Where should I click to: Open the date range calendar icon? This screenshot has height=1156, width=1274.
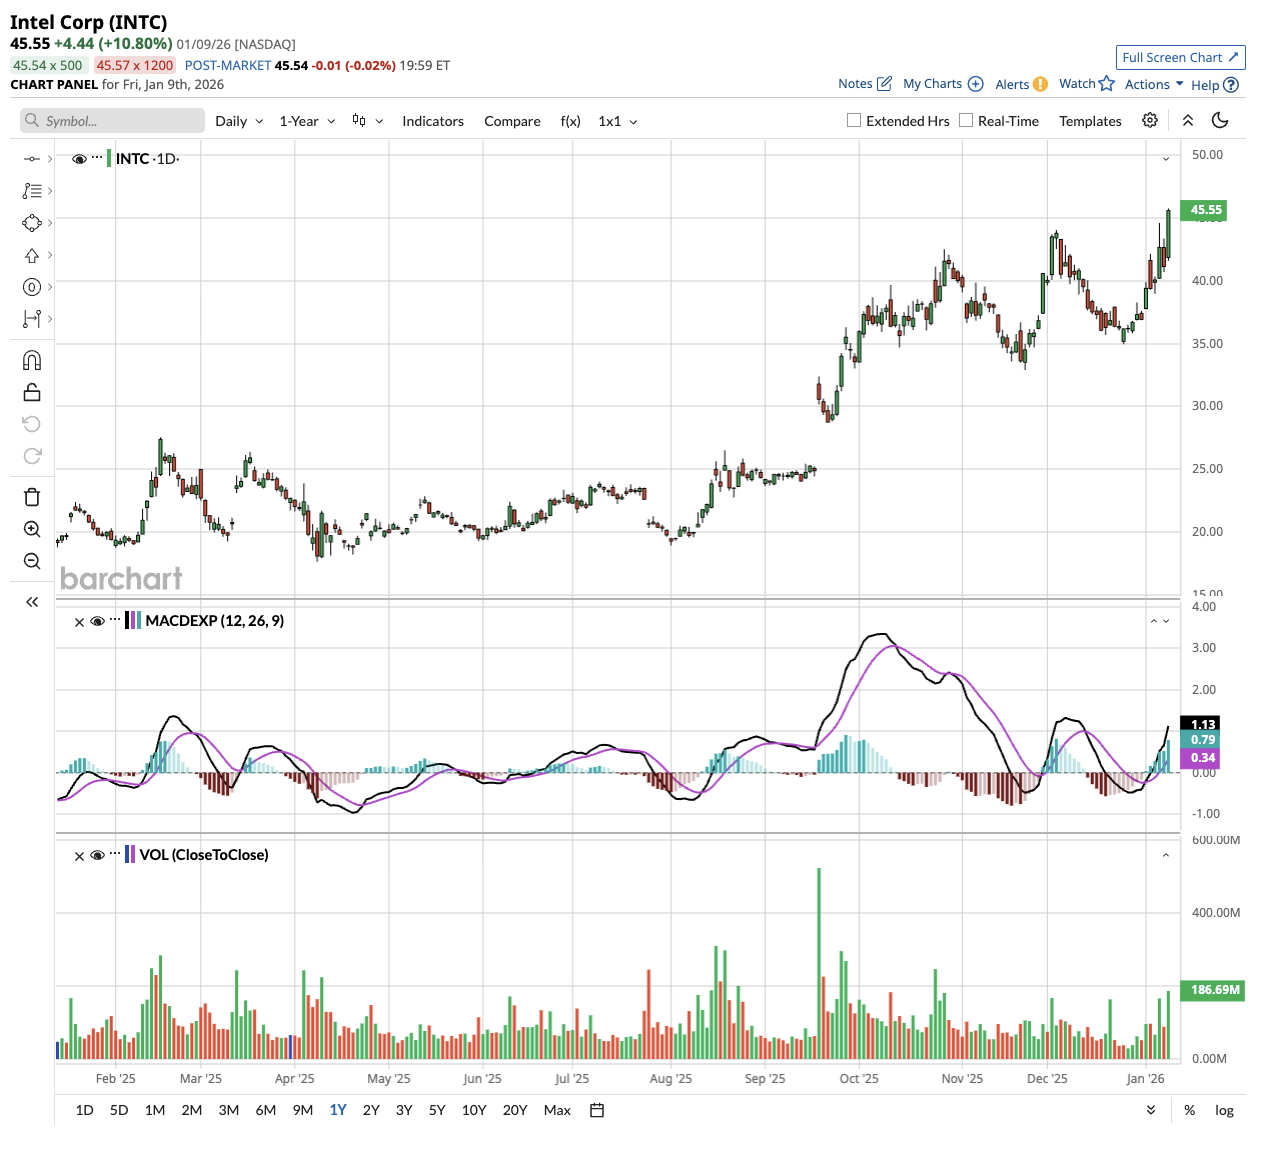pos(597,1110)
